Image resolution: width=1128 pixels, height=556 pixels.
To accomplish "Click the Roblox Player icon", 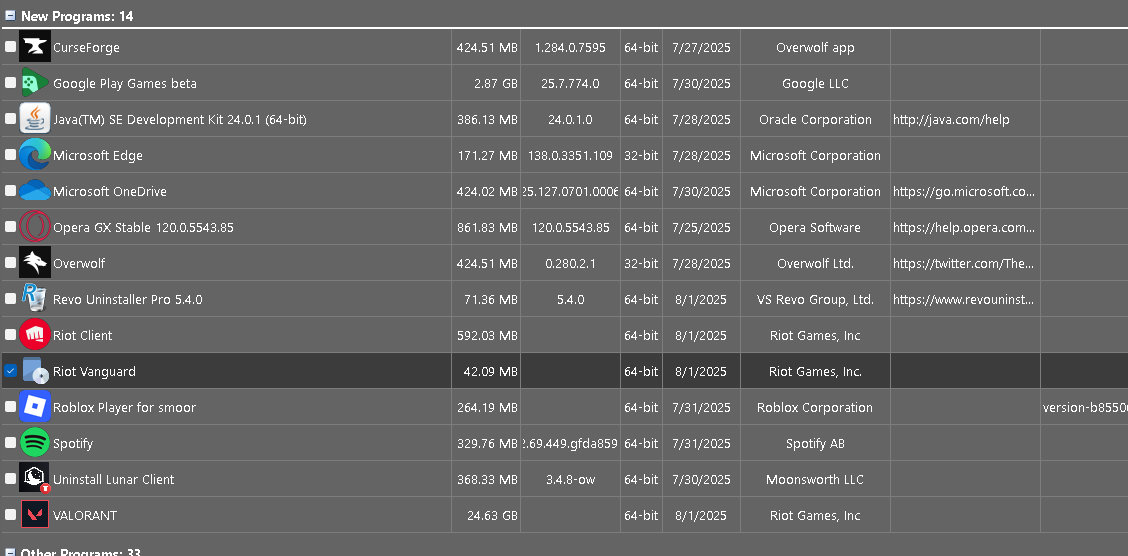I will point(35,407).
